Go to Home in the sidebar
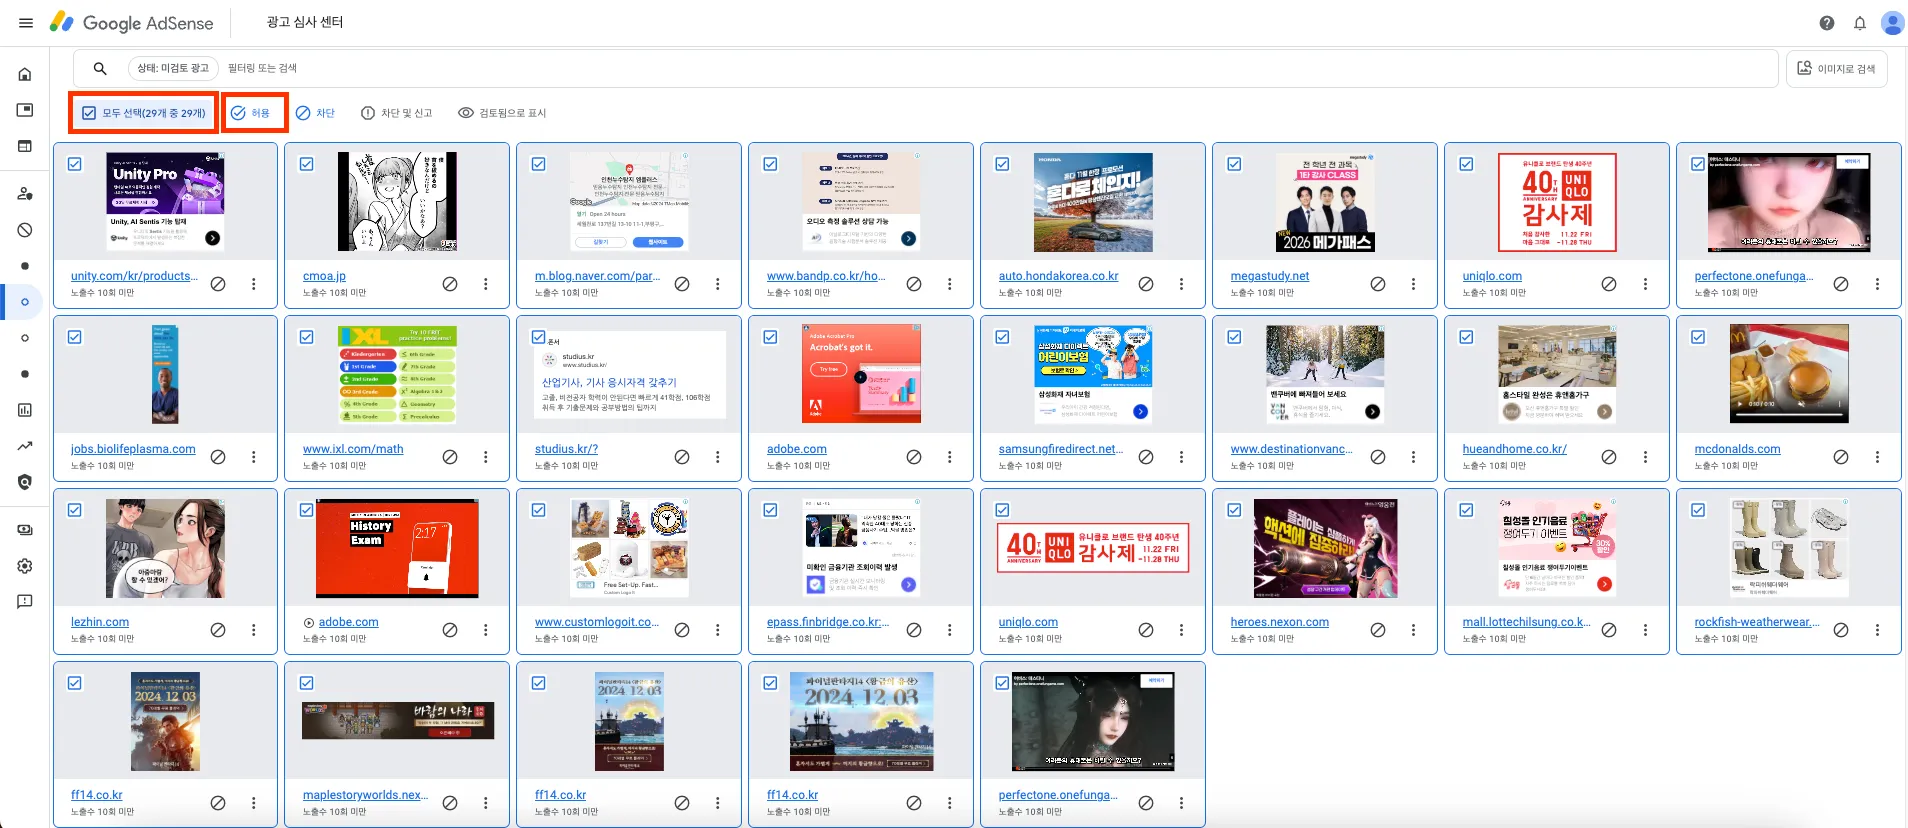The width and height of the screenshot is (1908, 828). click(25, 74)
